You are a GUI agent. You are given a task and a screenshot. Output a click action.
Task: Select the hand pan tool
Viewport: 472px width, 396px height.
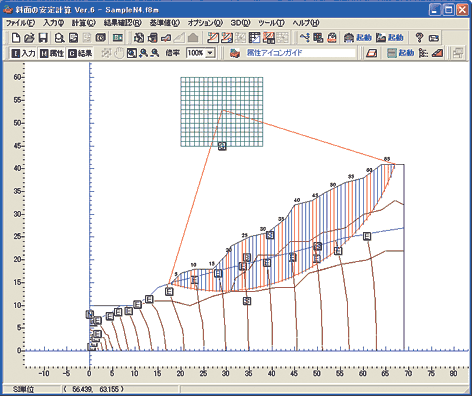[119, 53]
